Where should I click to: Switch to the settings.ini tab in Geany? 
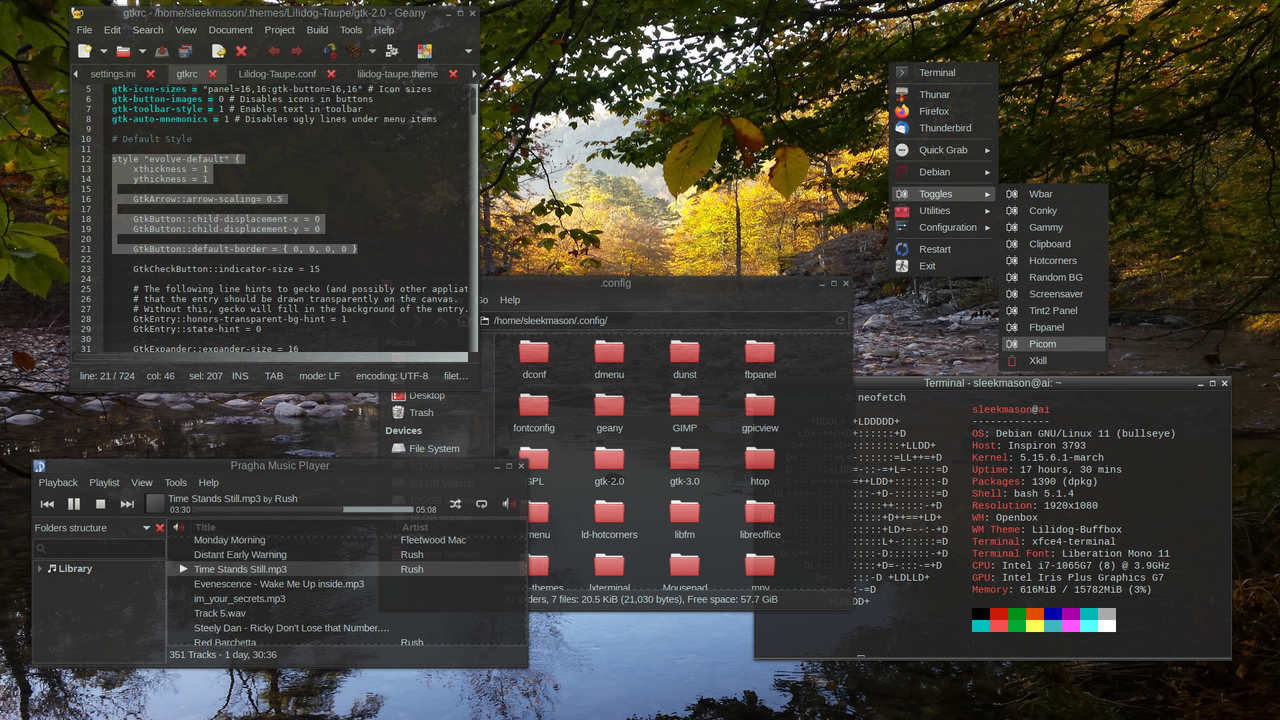coord(113,74)
